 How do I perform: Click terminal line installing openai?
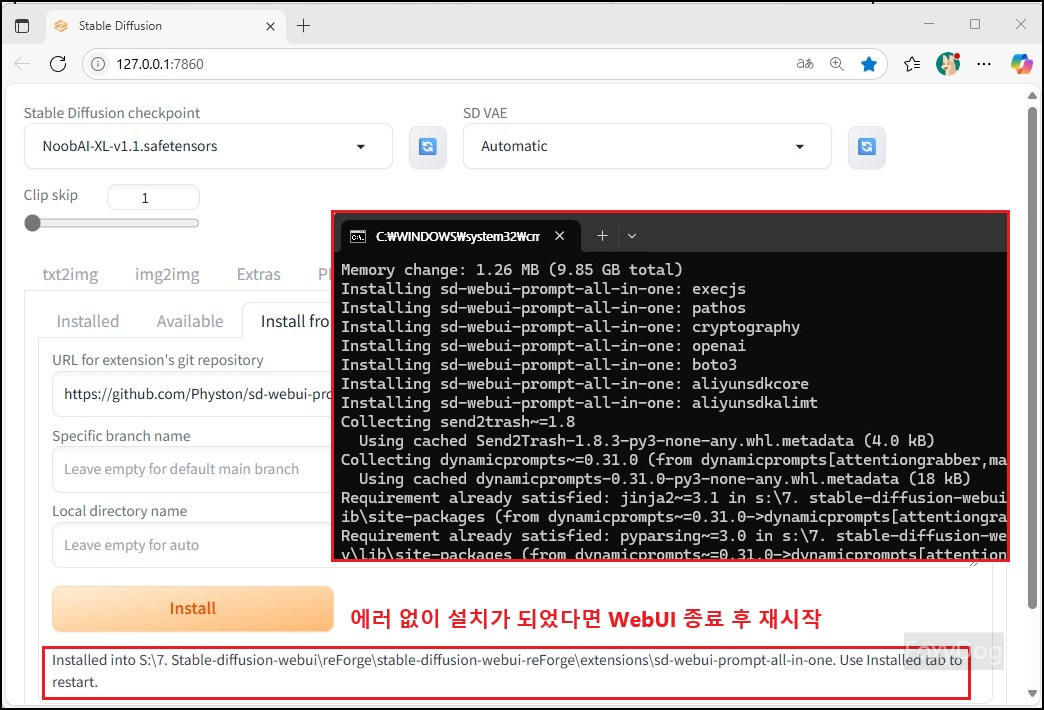click(543, 346)
